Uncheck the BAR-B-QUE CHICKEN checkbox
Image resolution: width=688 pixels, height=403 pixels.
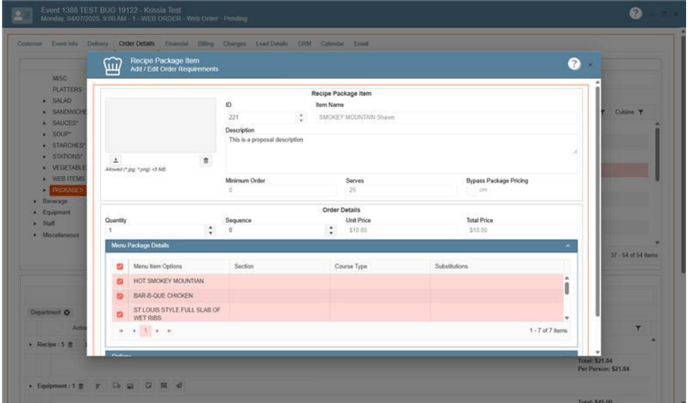[x=120, y=296]
